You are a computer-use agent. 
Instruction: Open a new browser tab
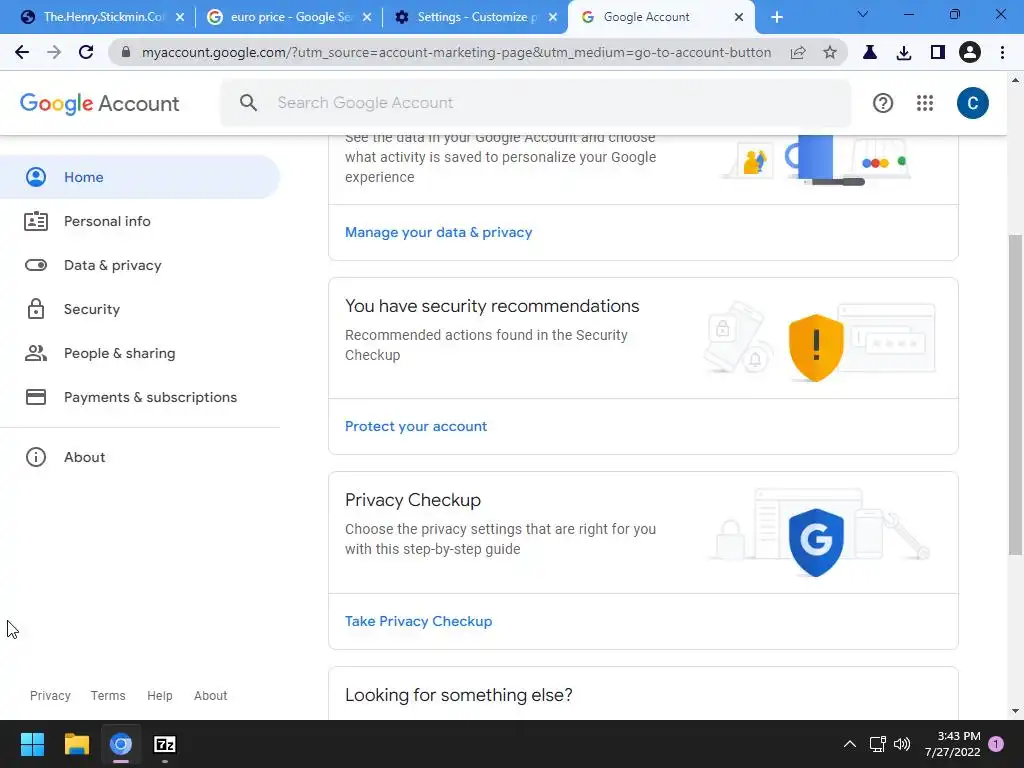[x=776, y=17]
